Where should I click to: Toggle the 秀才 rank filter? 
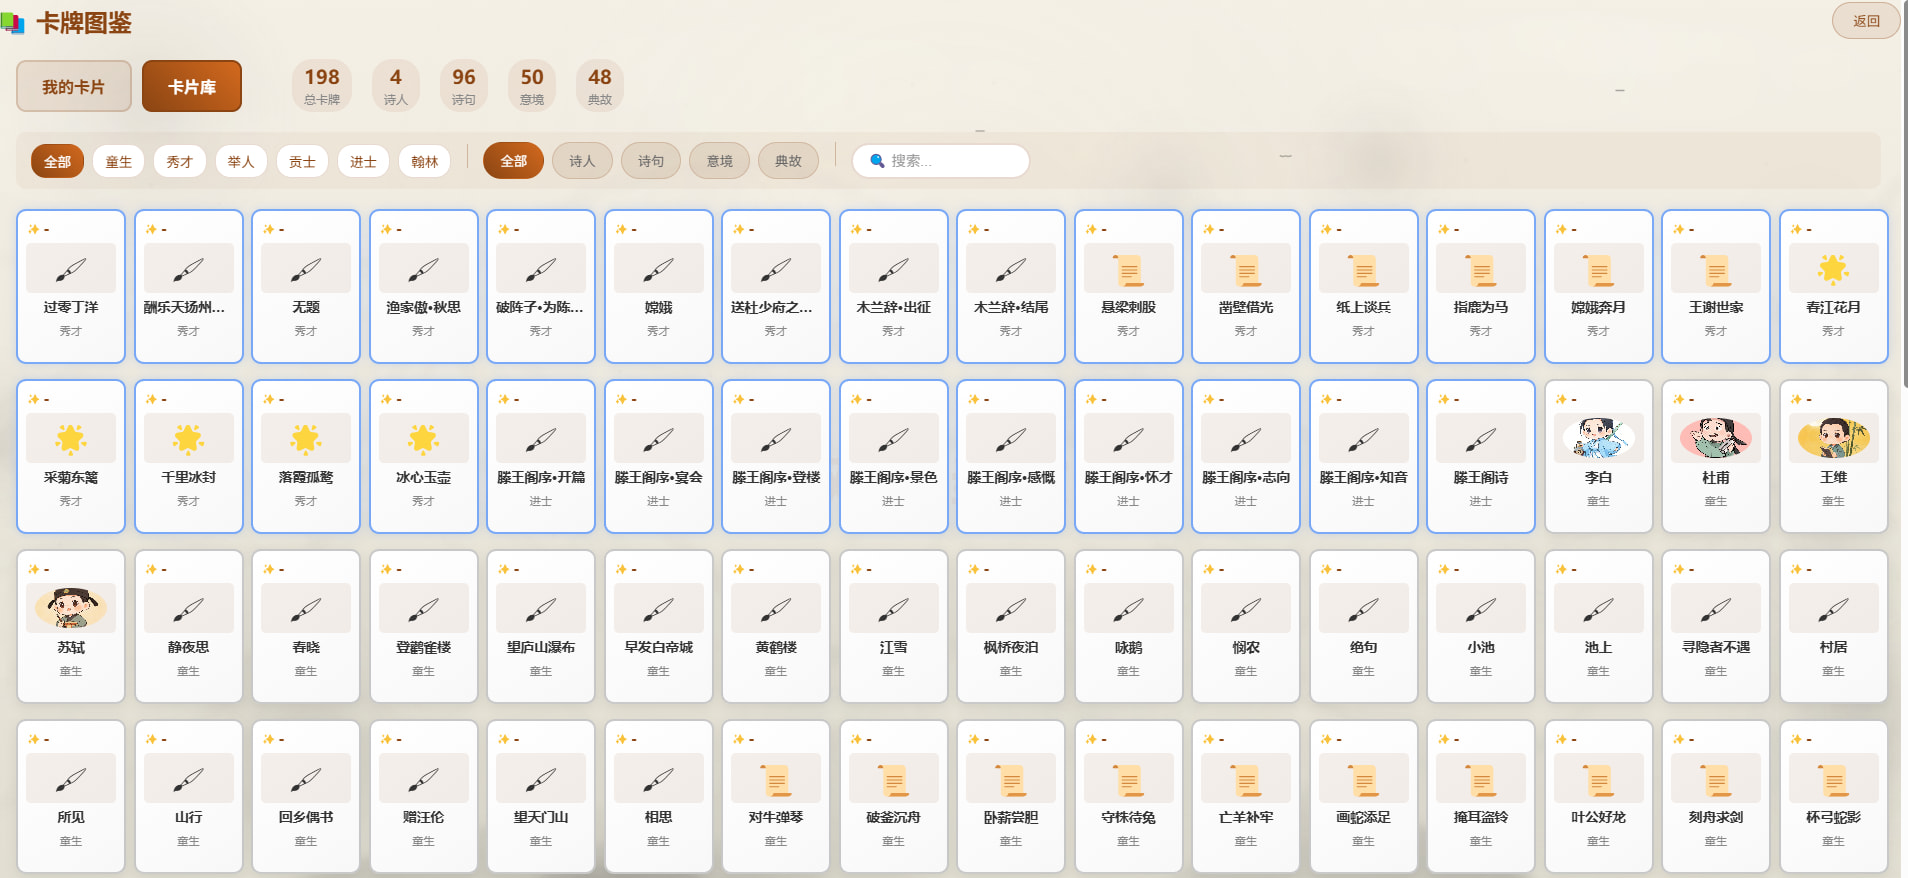(x=180, y=161)
